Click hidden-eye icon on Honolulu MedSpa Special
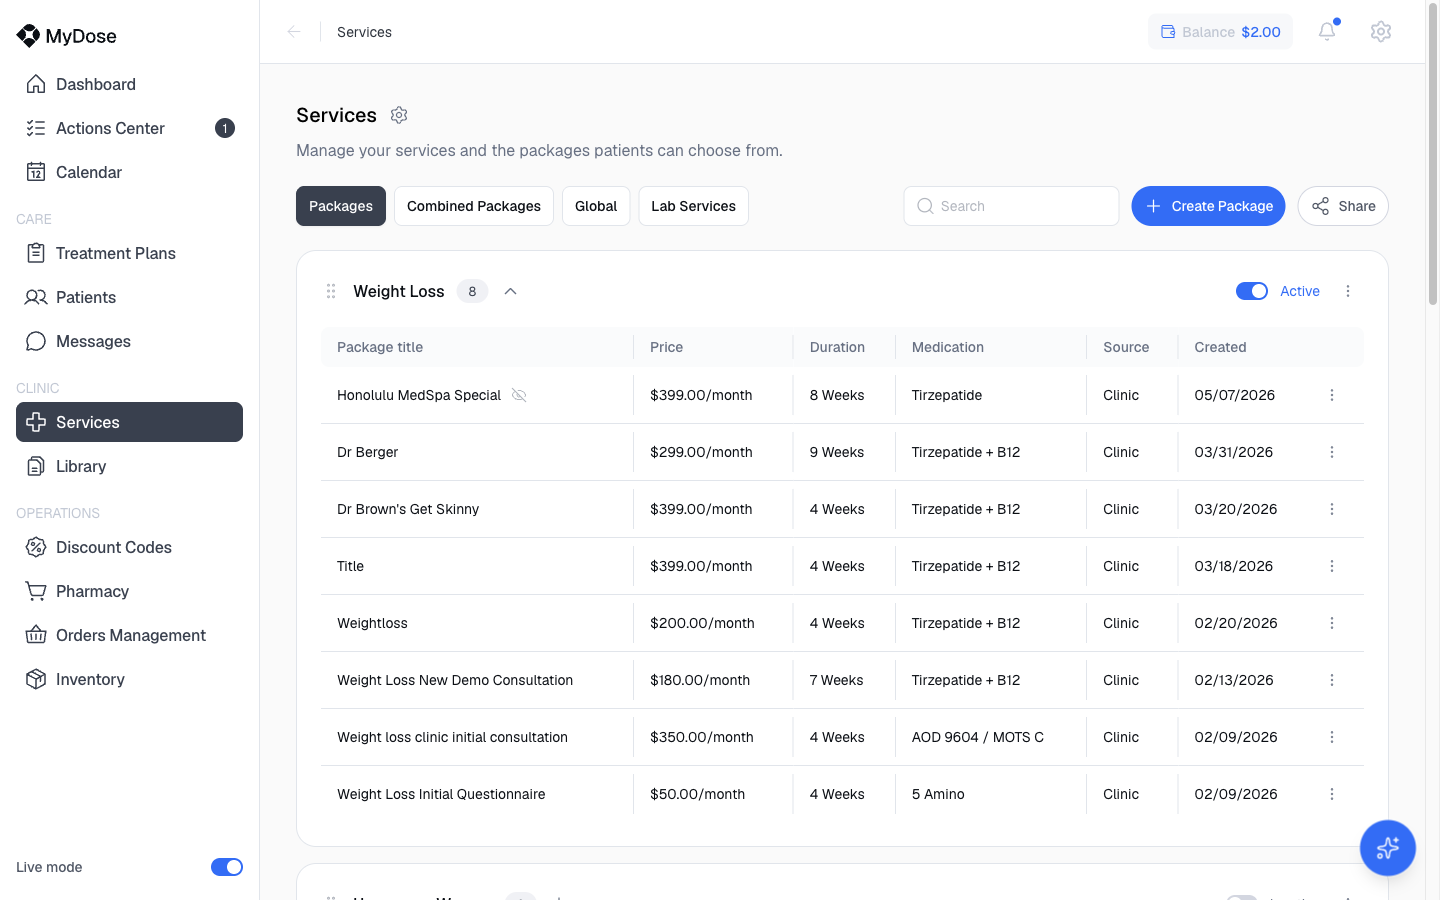1440x900 pixels. click(519, 395)
